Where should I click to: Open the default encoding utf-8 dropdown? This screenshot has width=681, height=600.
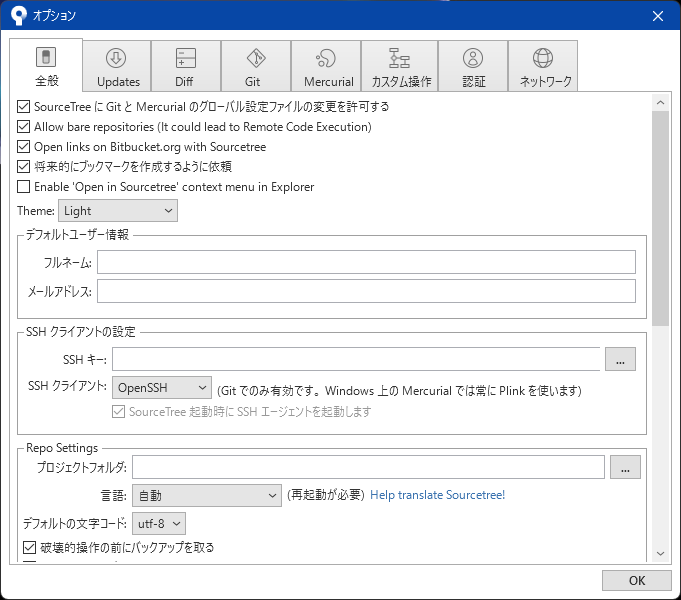coord(159,524)
